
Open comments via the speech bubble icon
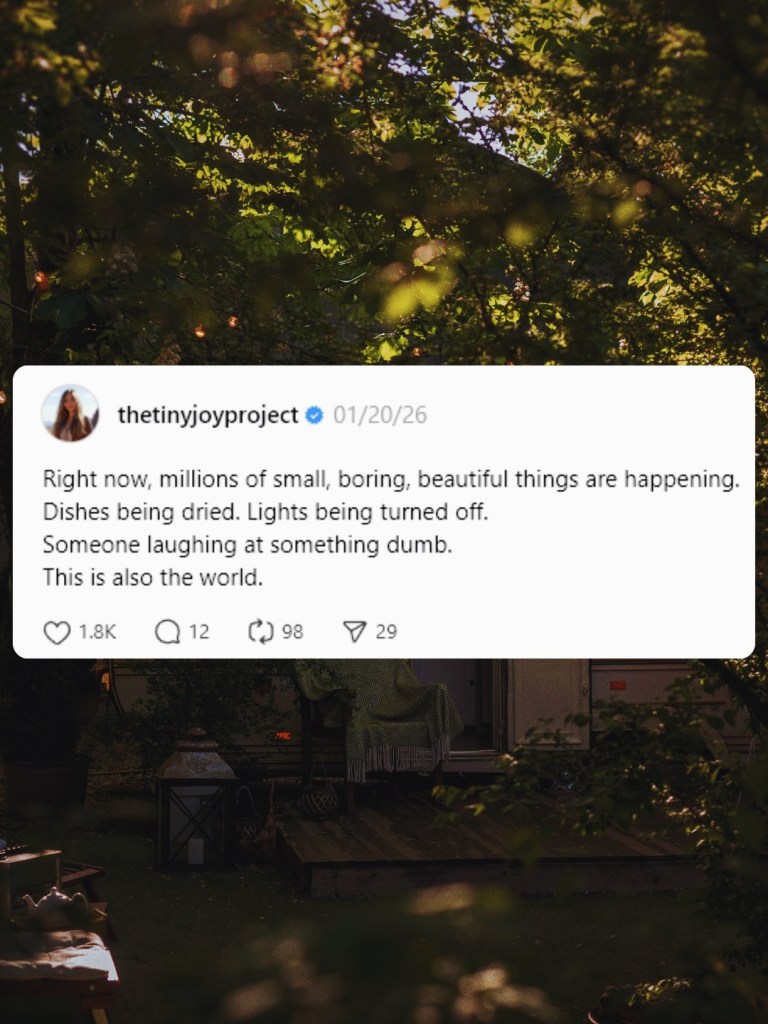tap(167, 632)
